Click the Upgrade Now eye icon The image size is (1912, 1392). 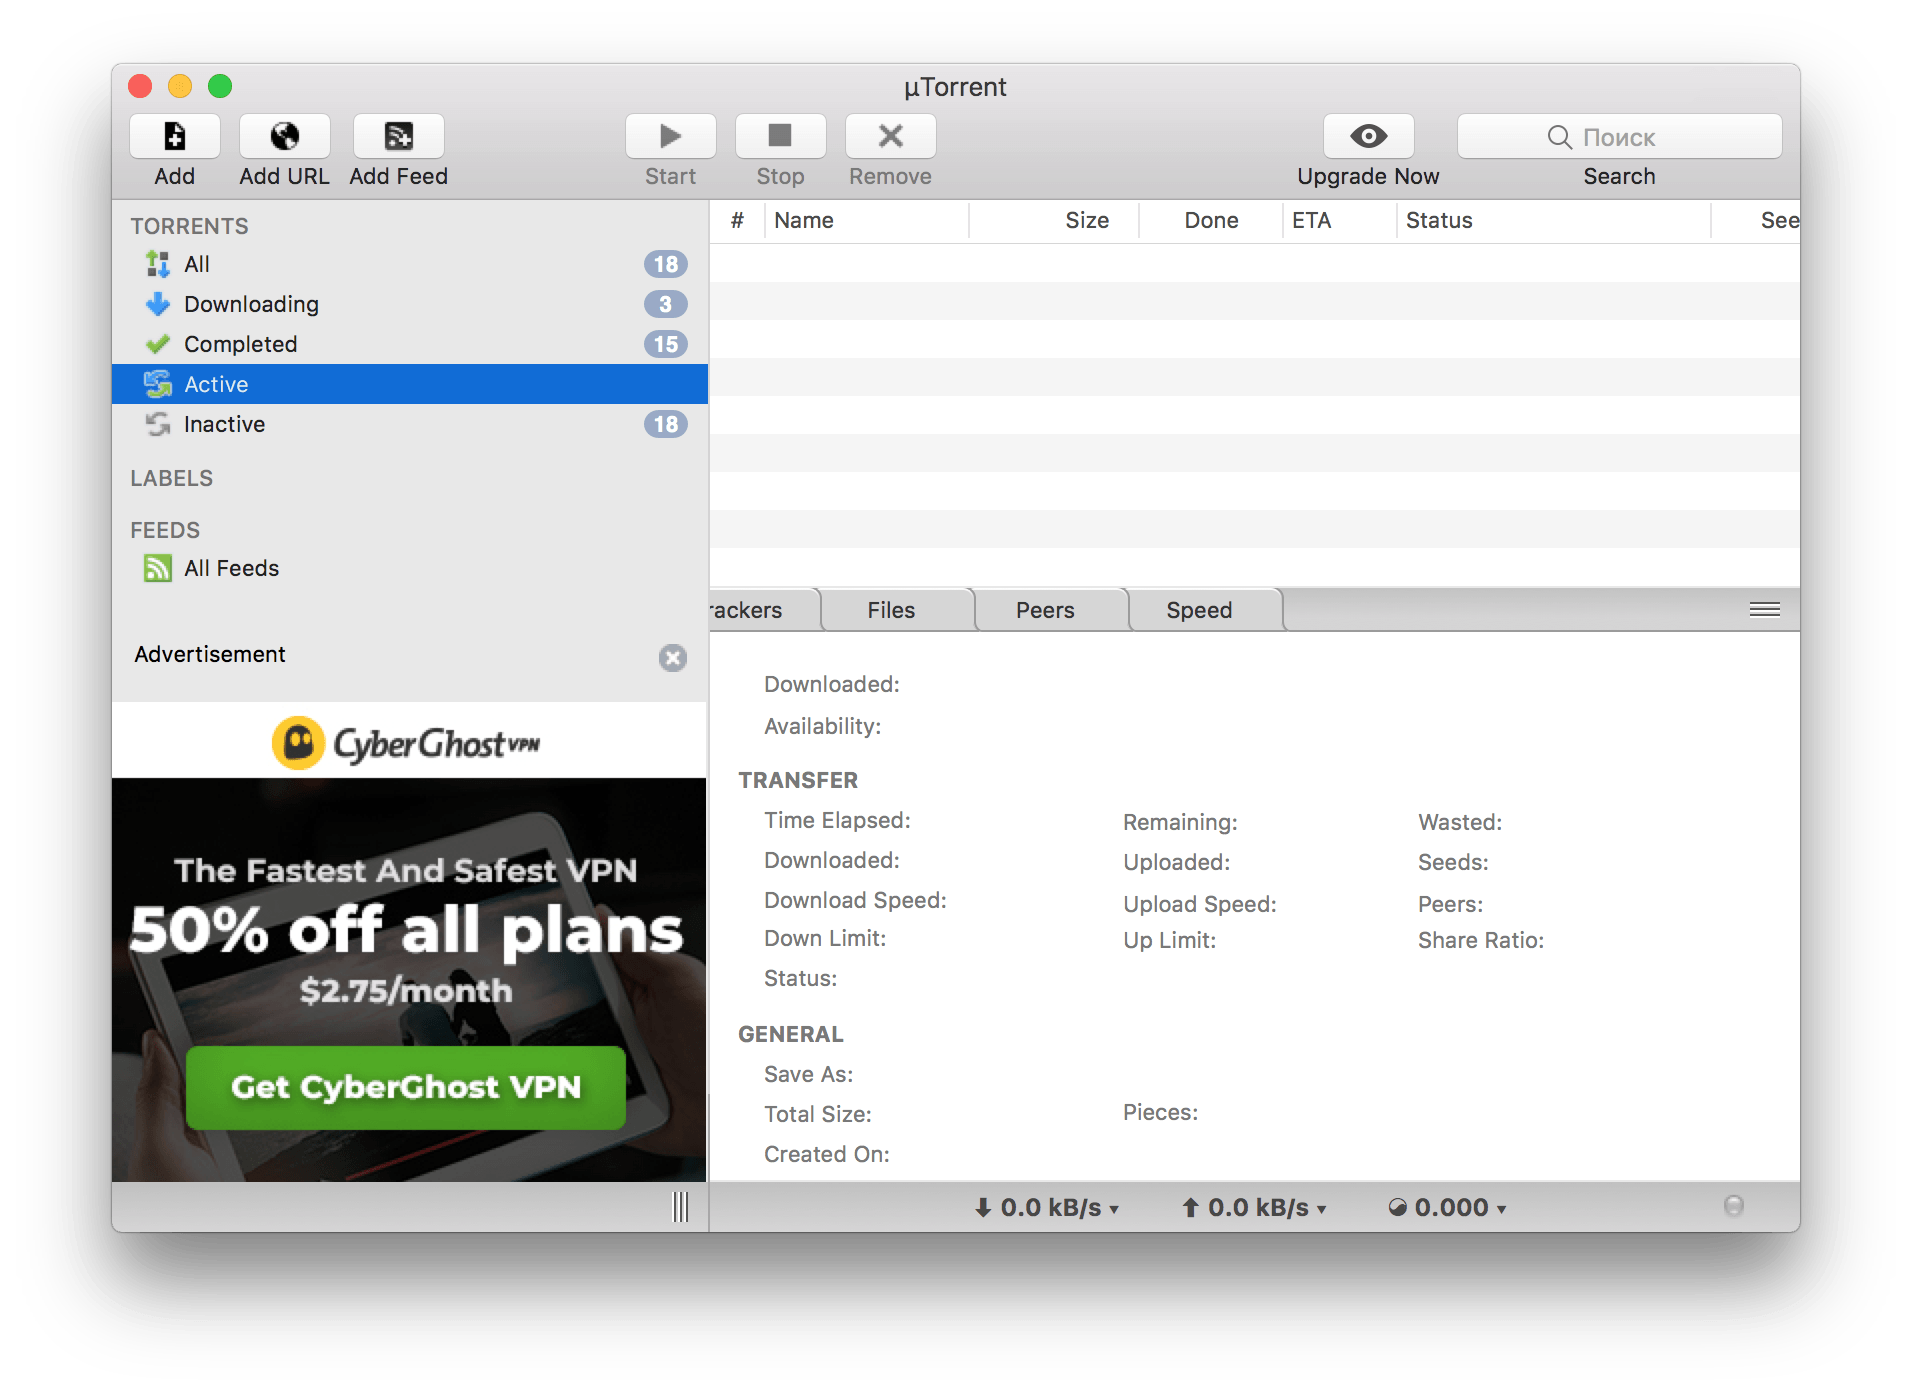click(x=1368, y=136)
